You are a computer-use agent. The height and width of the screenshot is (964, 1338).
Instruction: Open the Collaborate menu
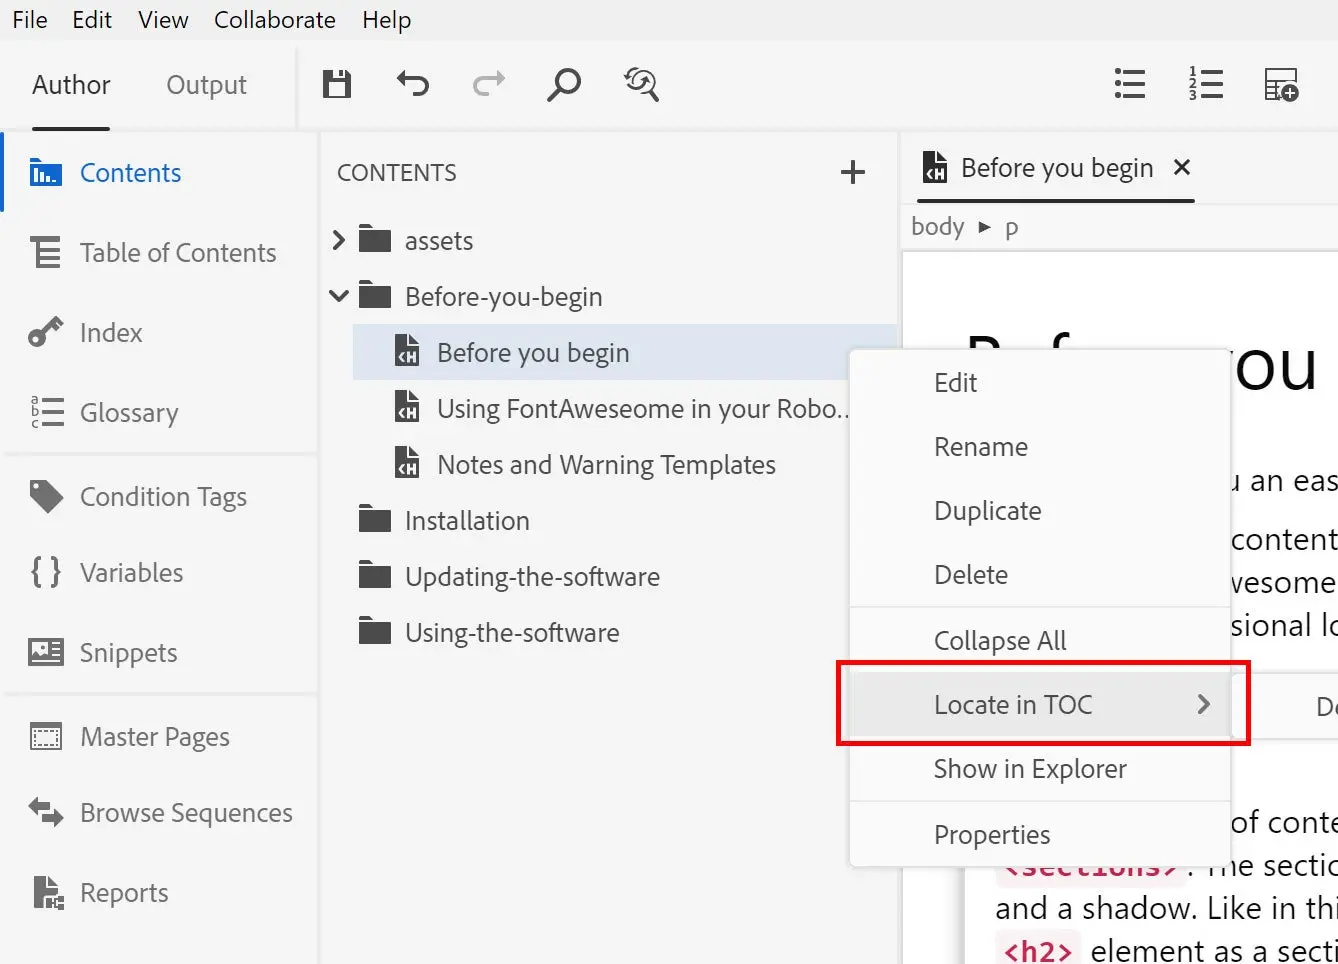274,19
